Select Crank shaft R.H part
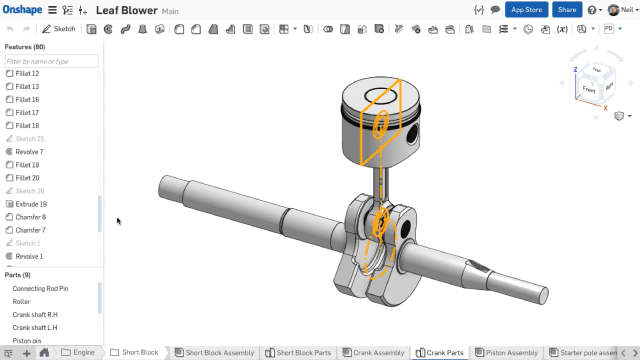The image size is (640, 360). (x=35, y=315)
